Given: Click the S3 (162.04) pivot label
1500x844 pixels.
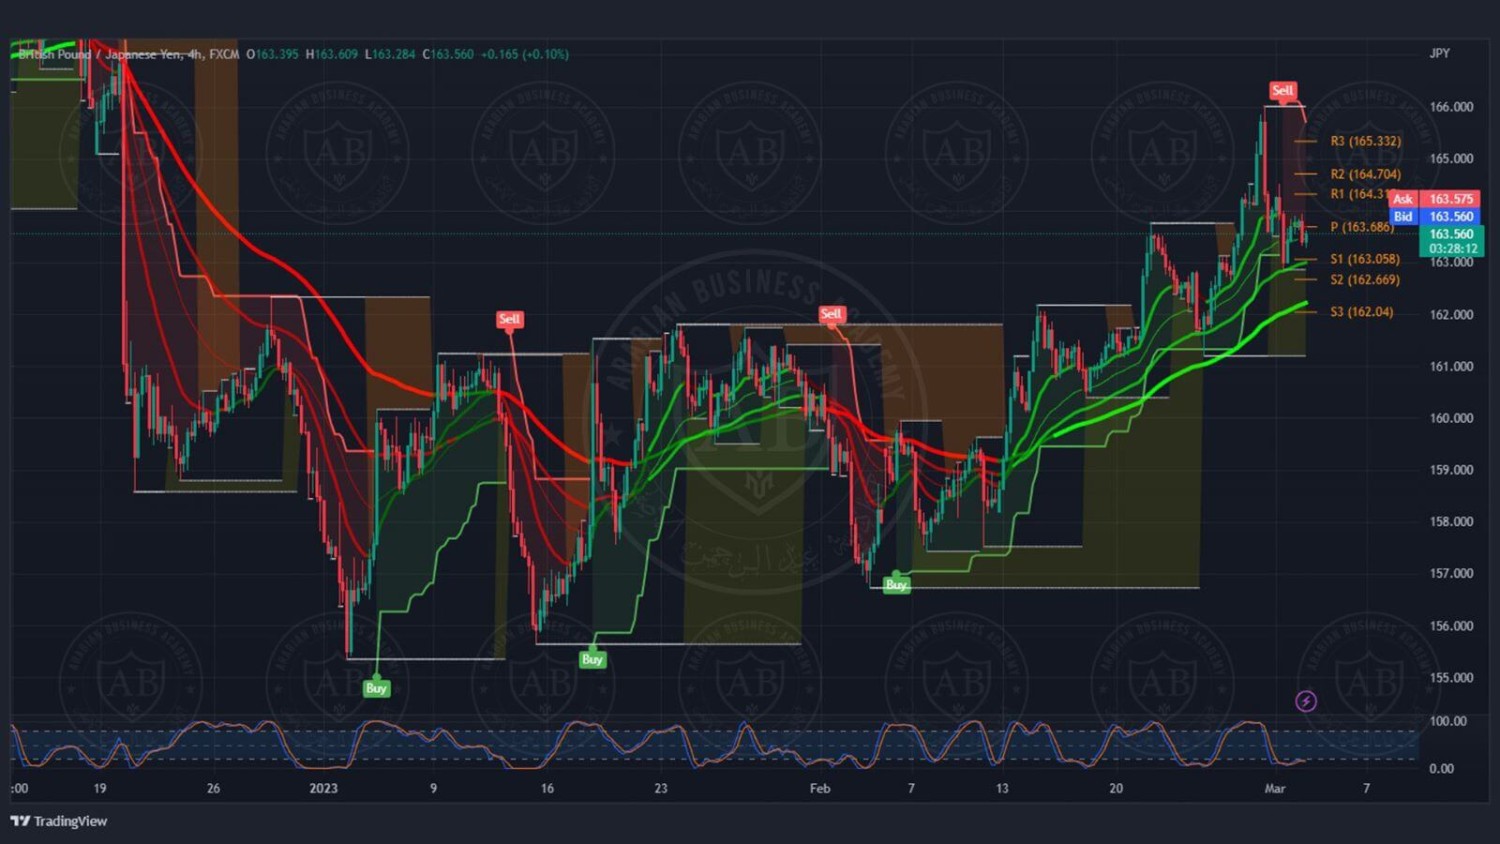Looking at the screenshot, I should point(1362,312).
